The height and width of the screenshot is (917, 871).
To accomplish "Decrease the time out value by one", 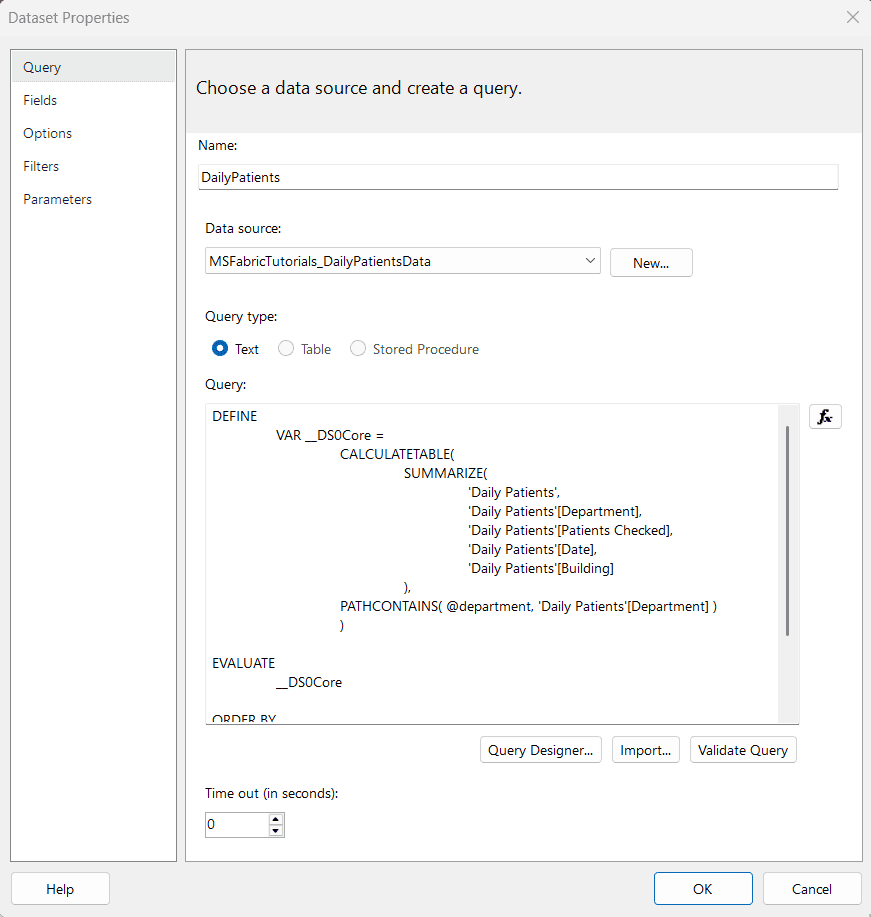I will click(276, 830).
